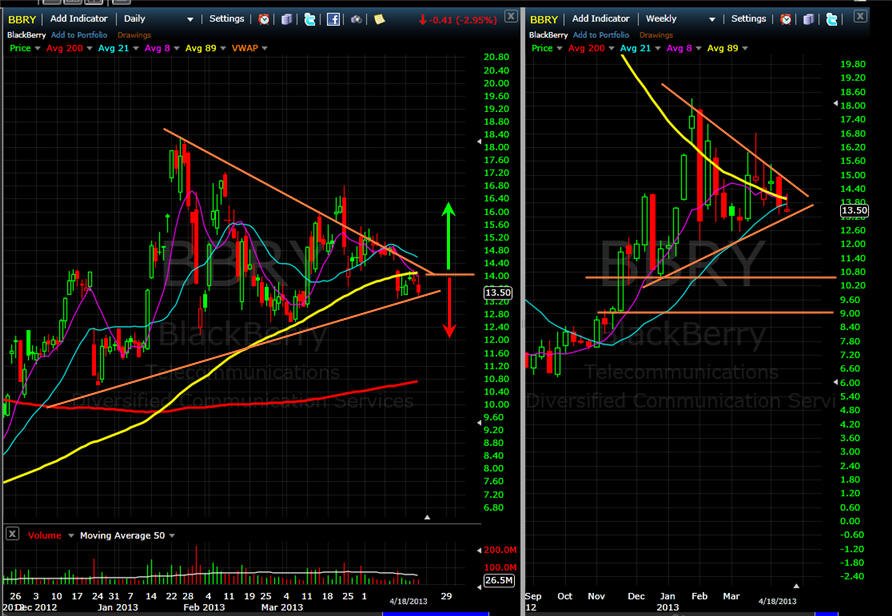Screen dimensions: 892x616
Task: Click the Twitter icon on the Weekly chart
Action: click(831, 19)
